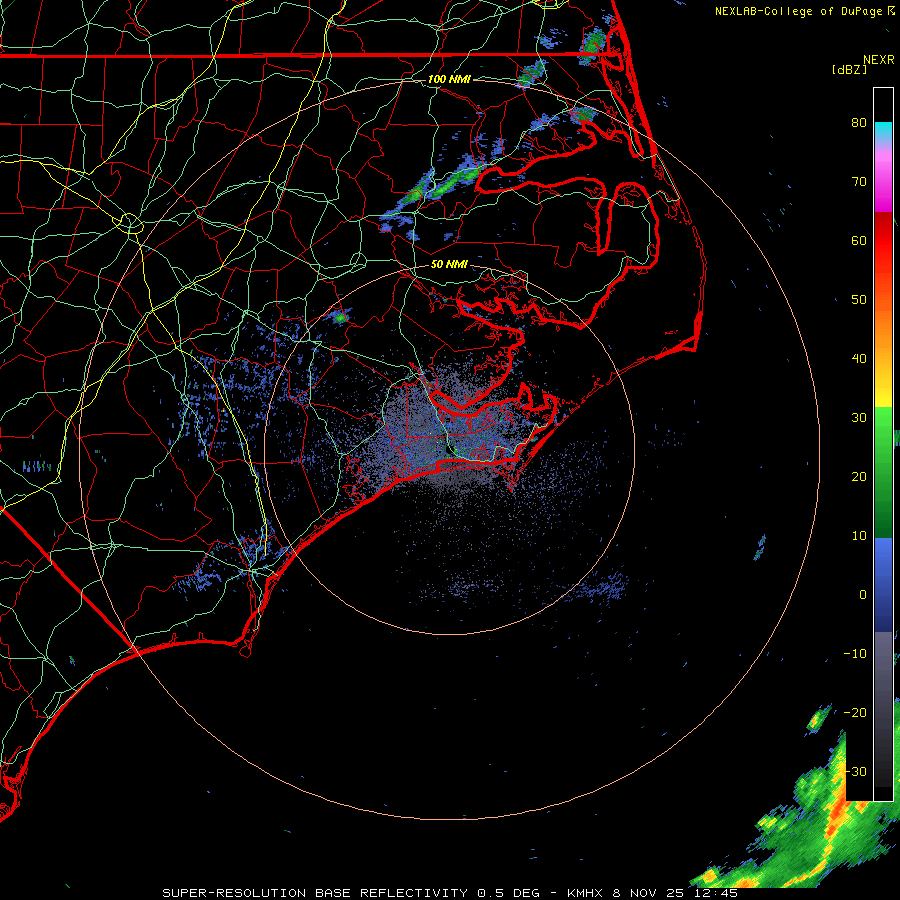
Task: Click the 100 NMI range ring label
Action: point(449,79)
